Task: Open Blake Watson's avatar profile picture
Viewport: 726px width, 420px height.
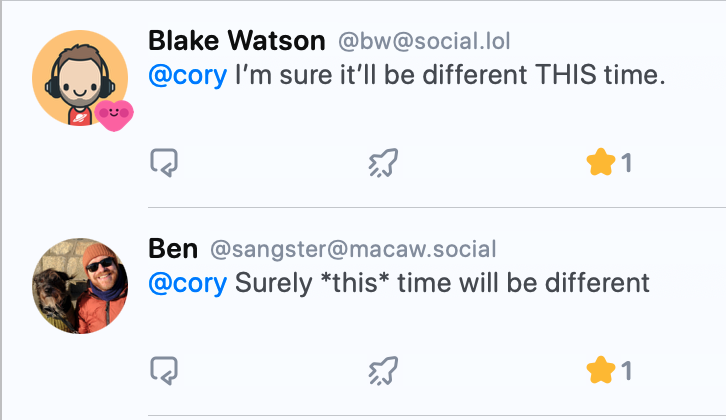Action: click(80, 78)
